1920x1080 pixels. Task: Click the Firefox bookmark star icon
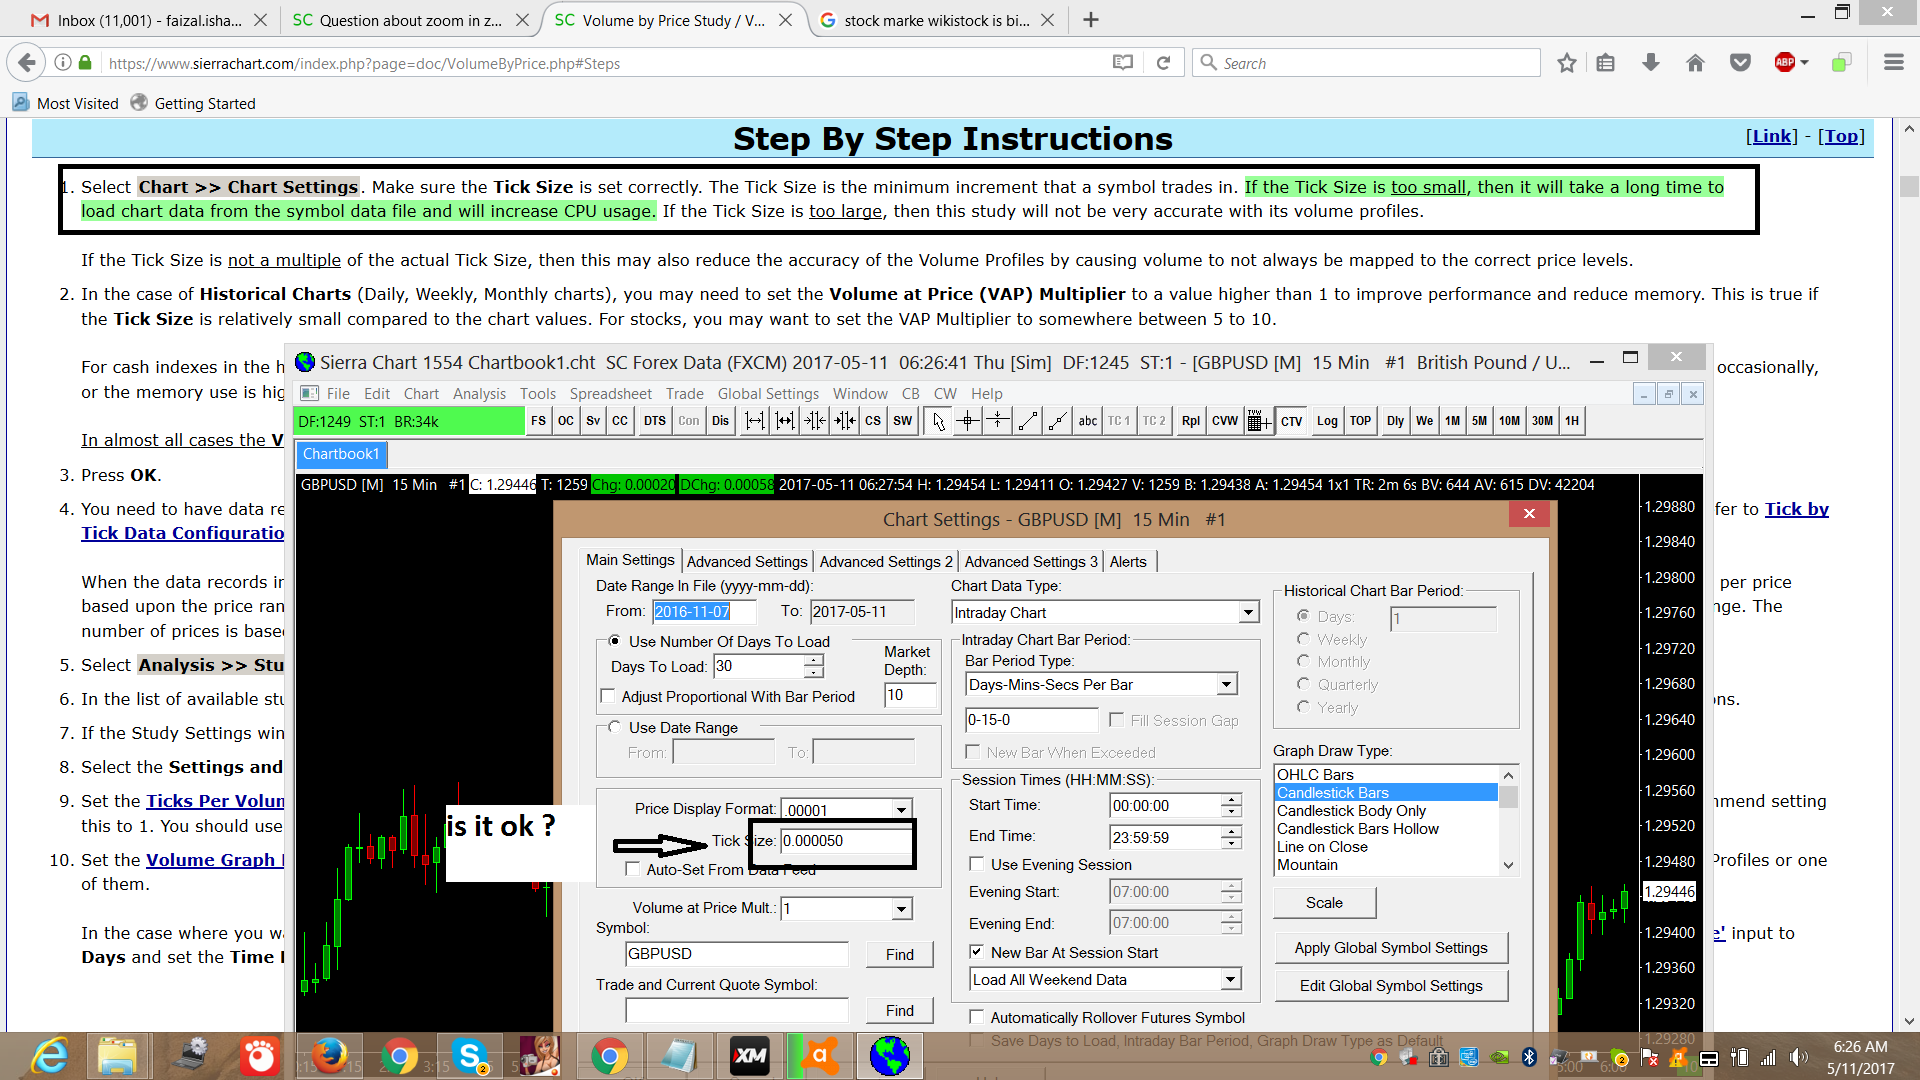tap(1566, 63)
